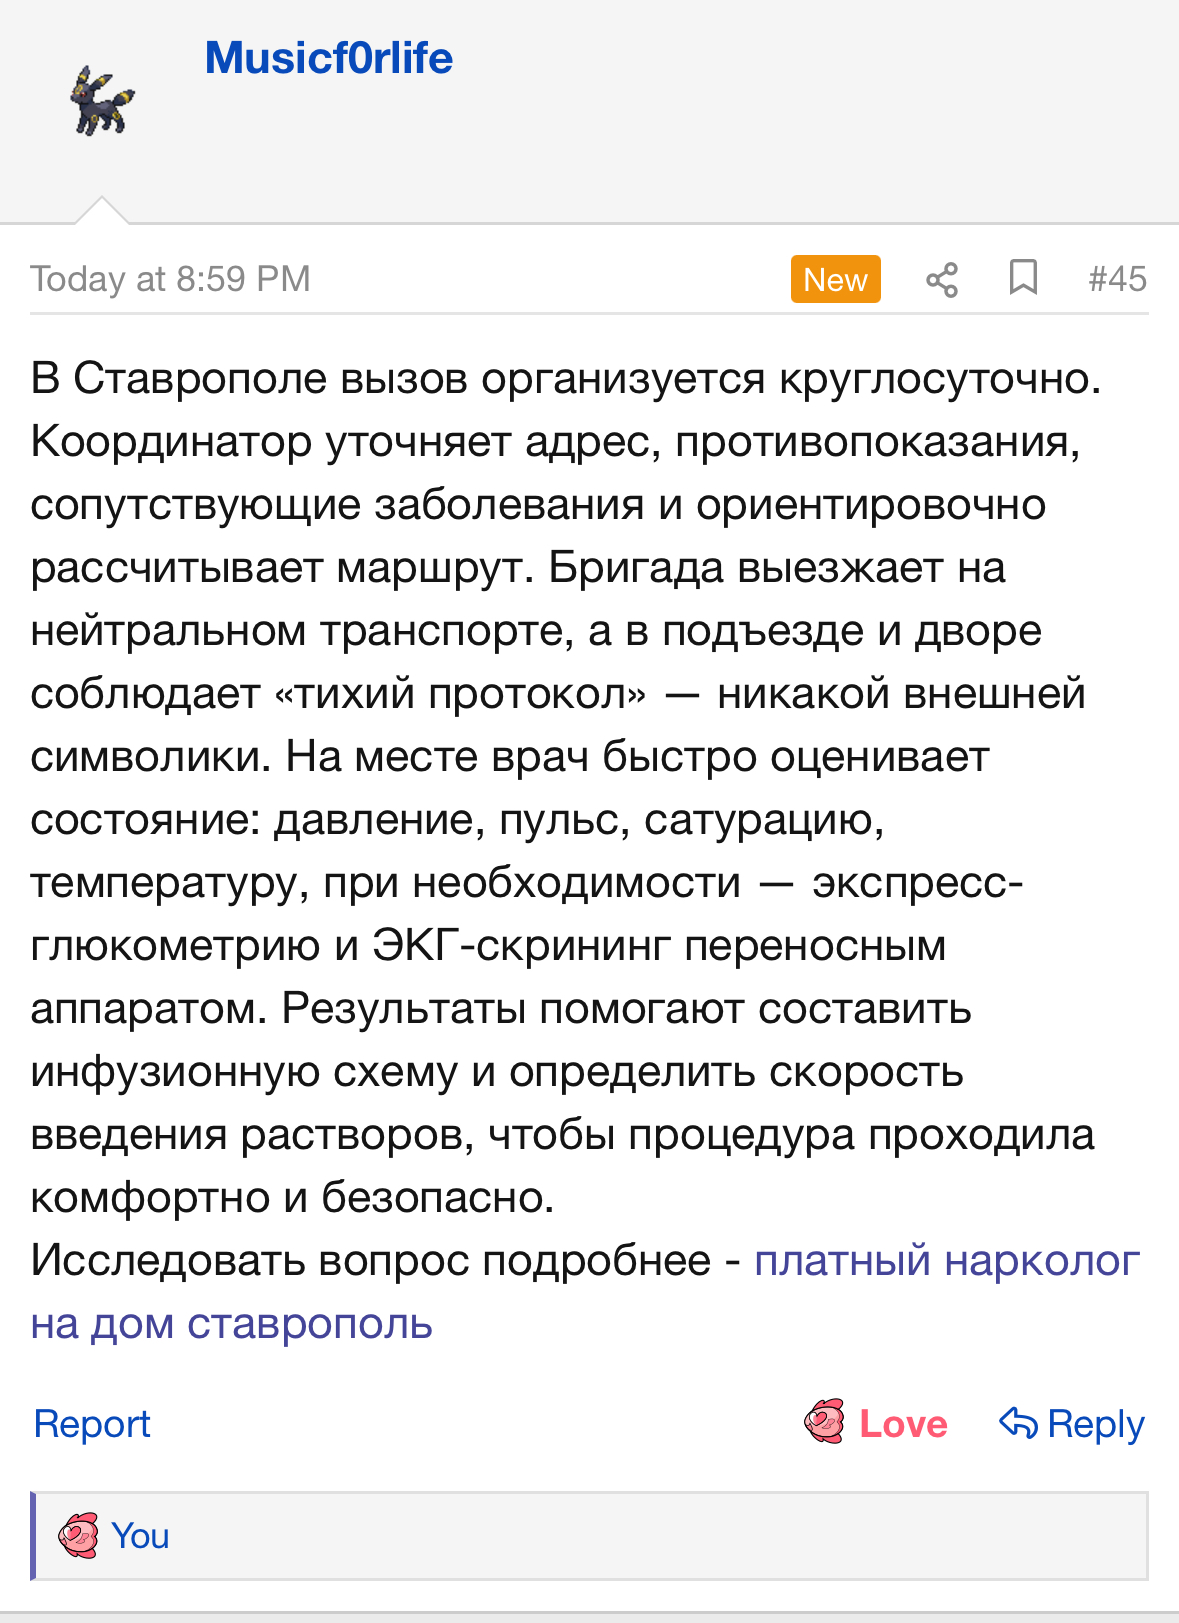Viewport: 1179px width, 1623px height.
Task: Report this post
Action: tap(92, 1424)
